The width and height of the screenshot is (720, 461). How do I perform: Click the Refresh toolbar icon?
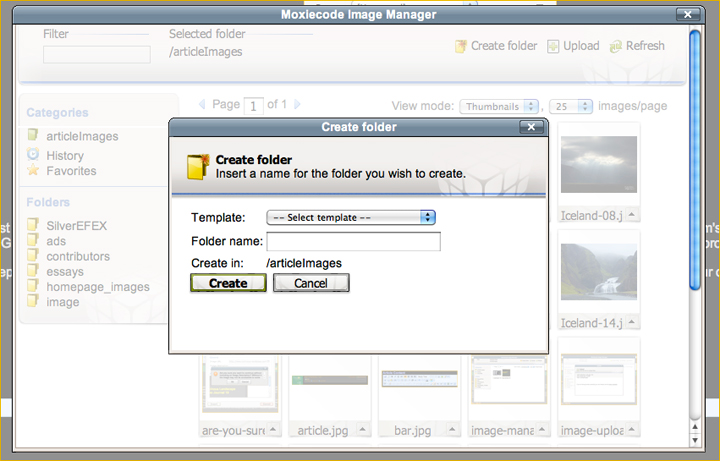[x=615, y=46]
